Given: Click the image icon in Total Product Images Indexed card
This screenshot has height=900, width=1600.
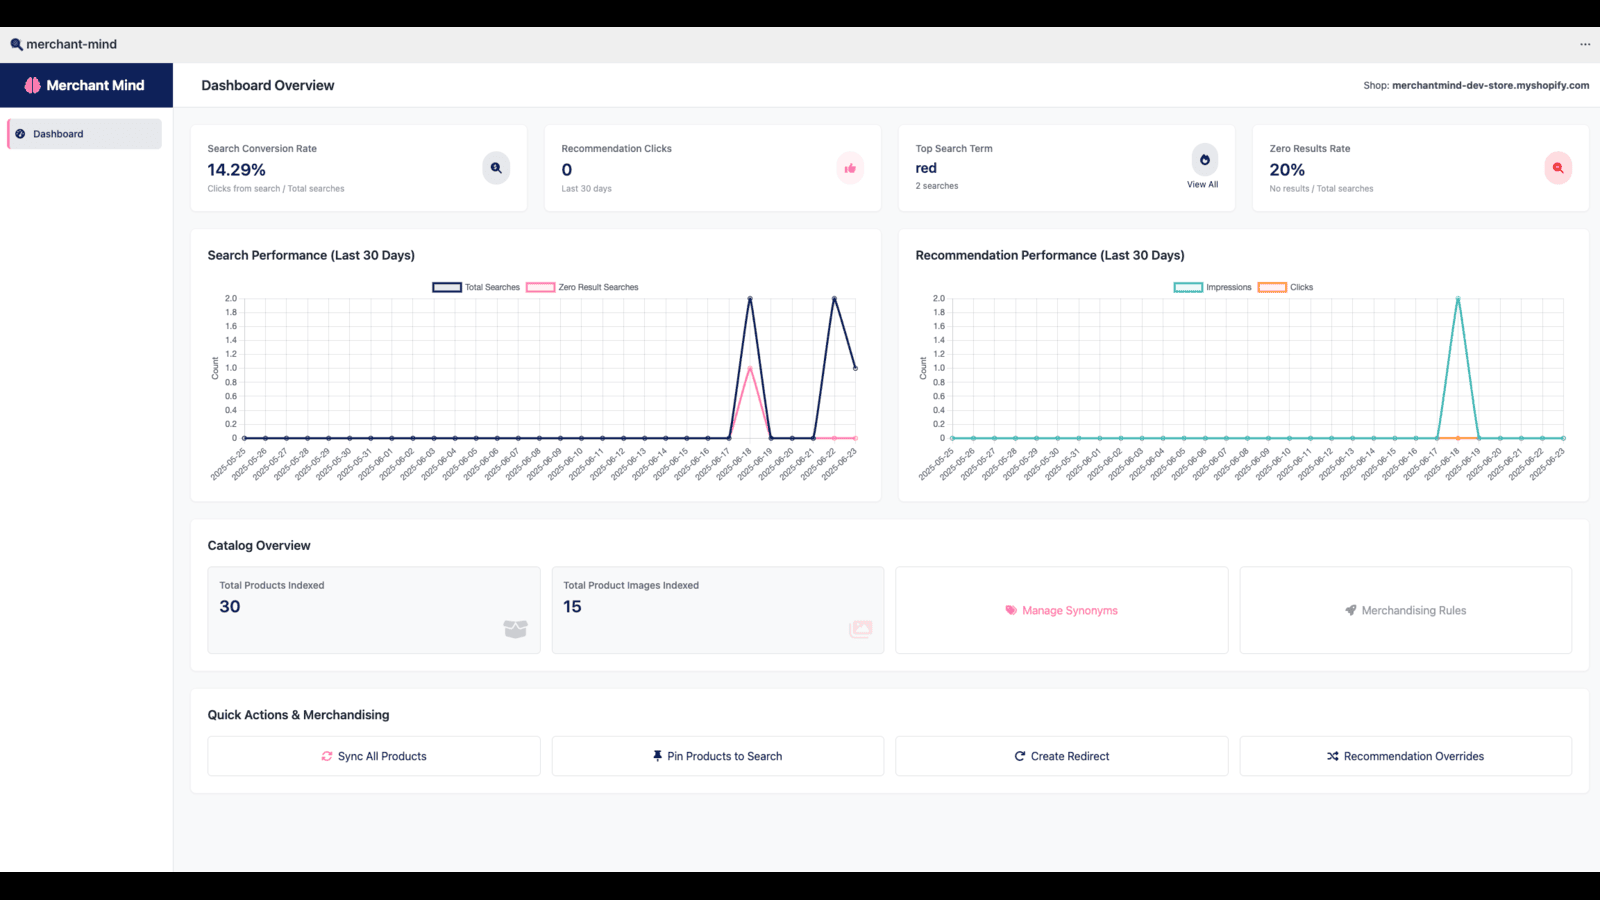Looking at the screenshot, I should [860, 629].
